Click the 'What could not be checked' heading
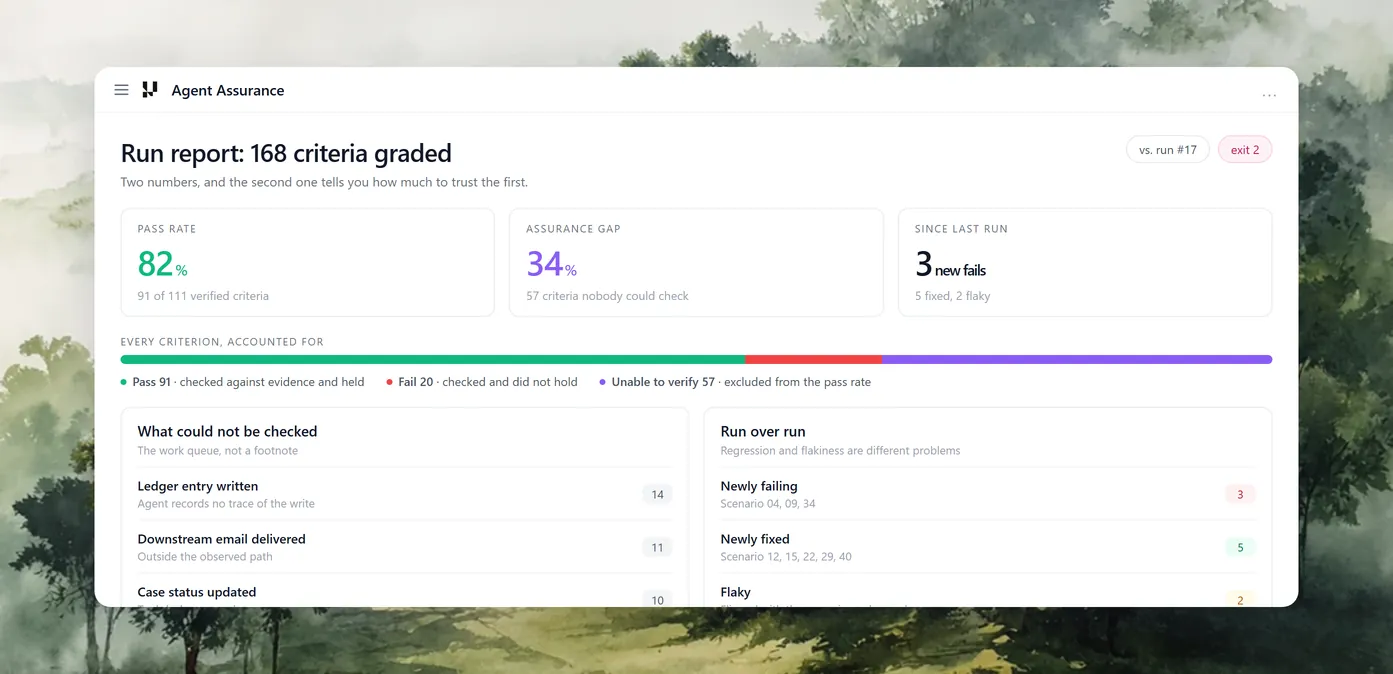This screenshot has width=1393, height=674. point(227,431)
